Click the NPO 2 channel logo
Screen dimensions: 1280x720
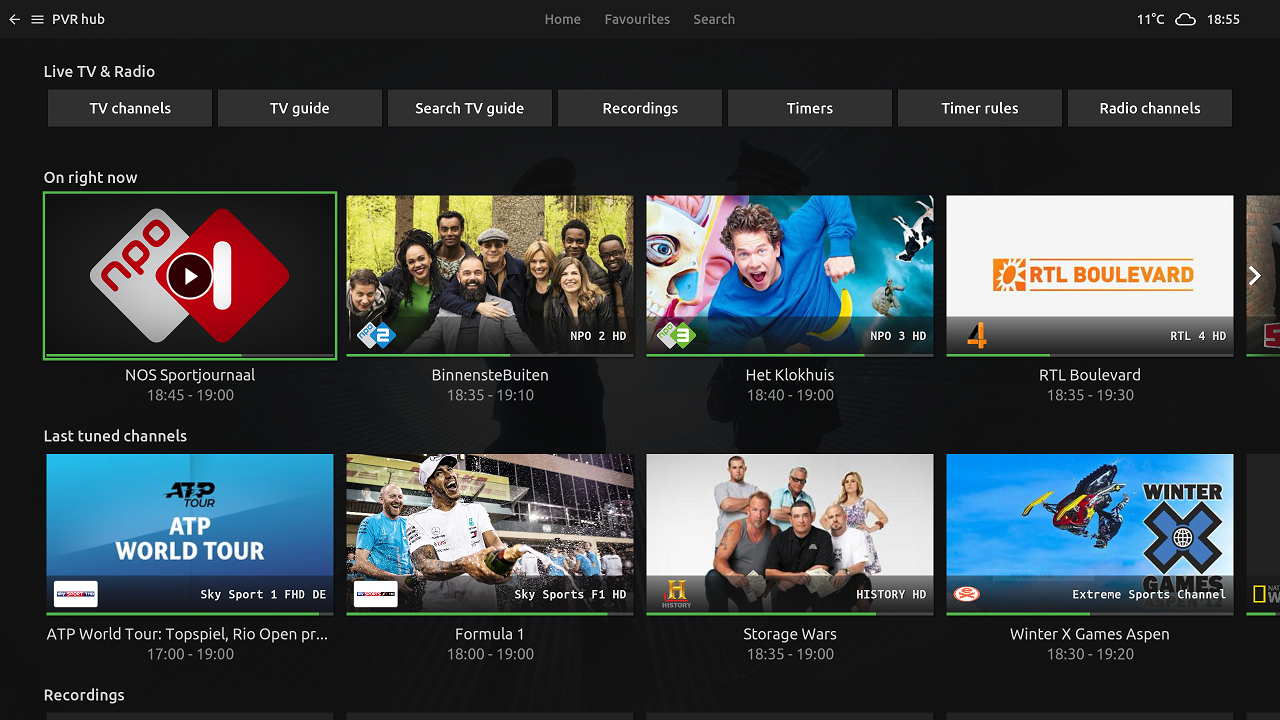376,335
